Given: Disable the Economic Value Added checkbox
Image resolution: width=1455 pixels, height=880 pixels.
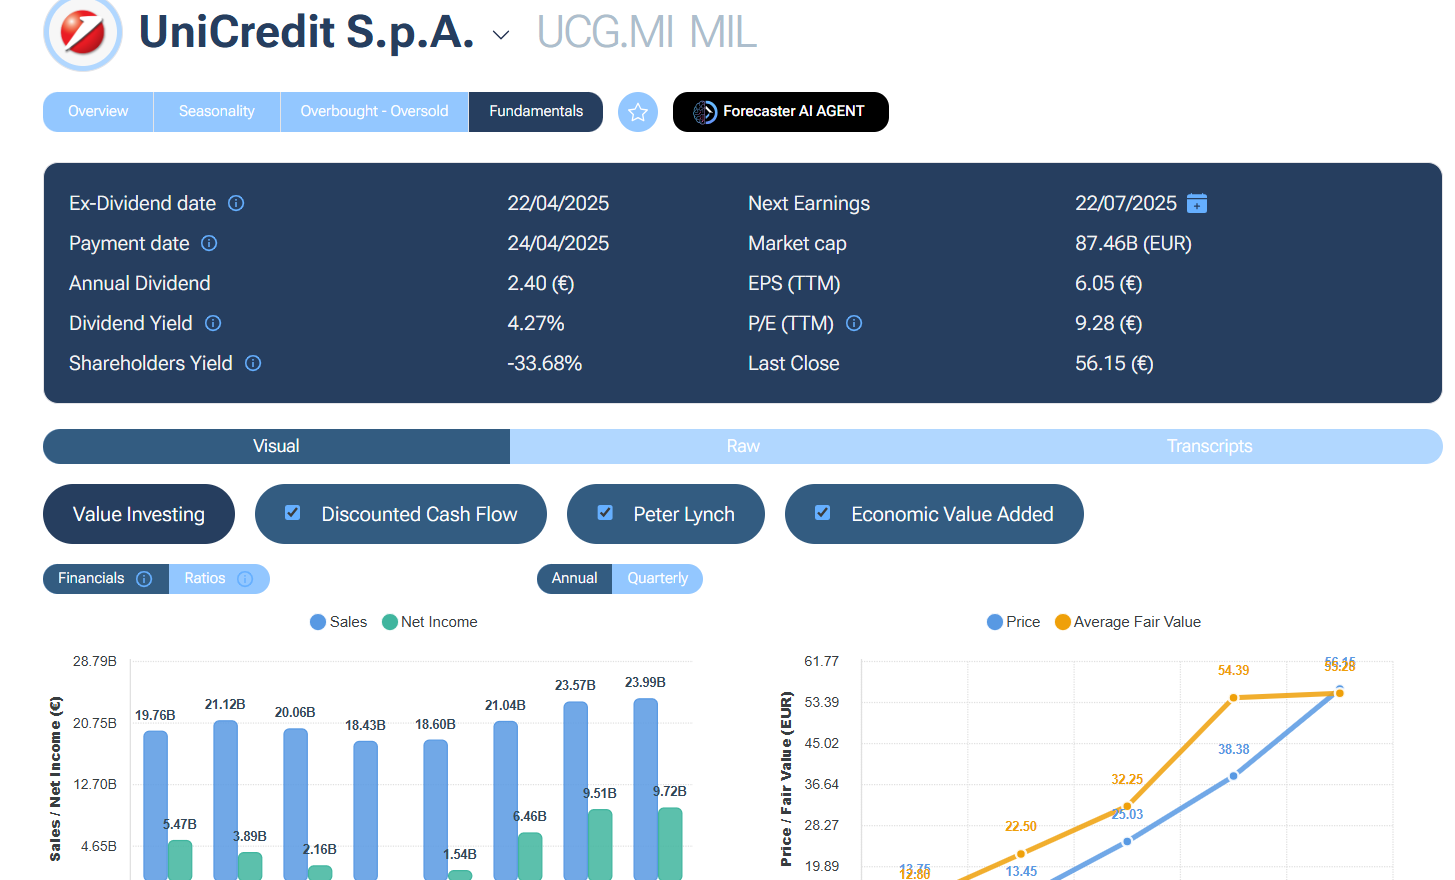Looking at the screenshot, I should tap(823, 513).
